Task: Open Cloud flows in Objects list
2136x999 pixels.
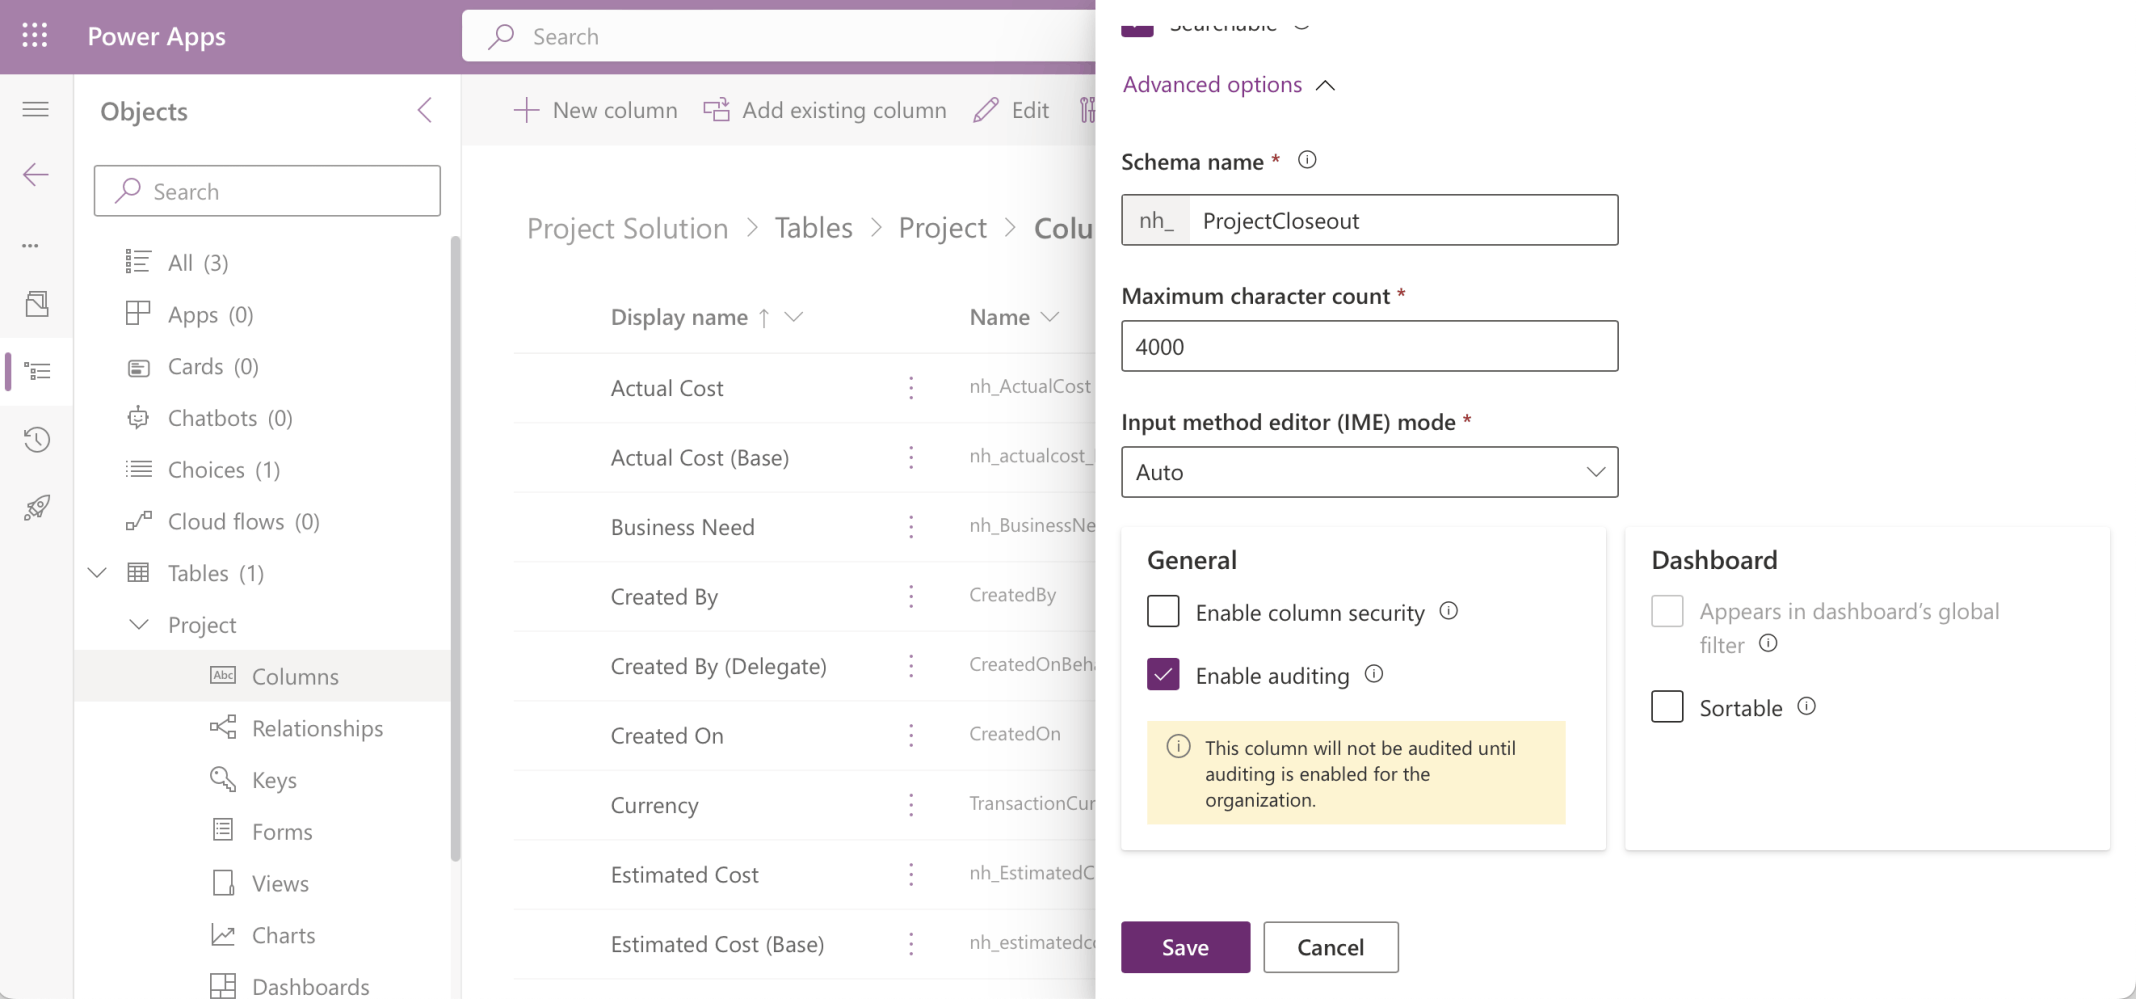Action: point(243,521)
